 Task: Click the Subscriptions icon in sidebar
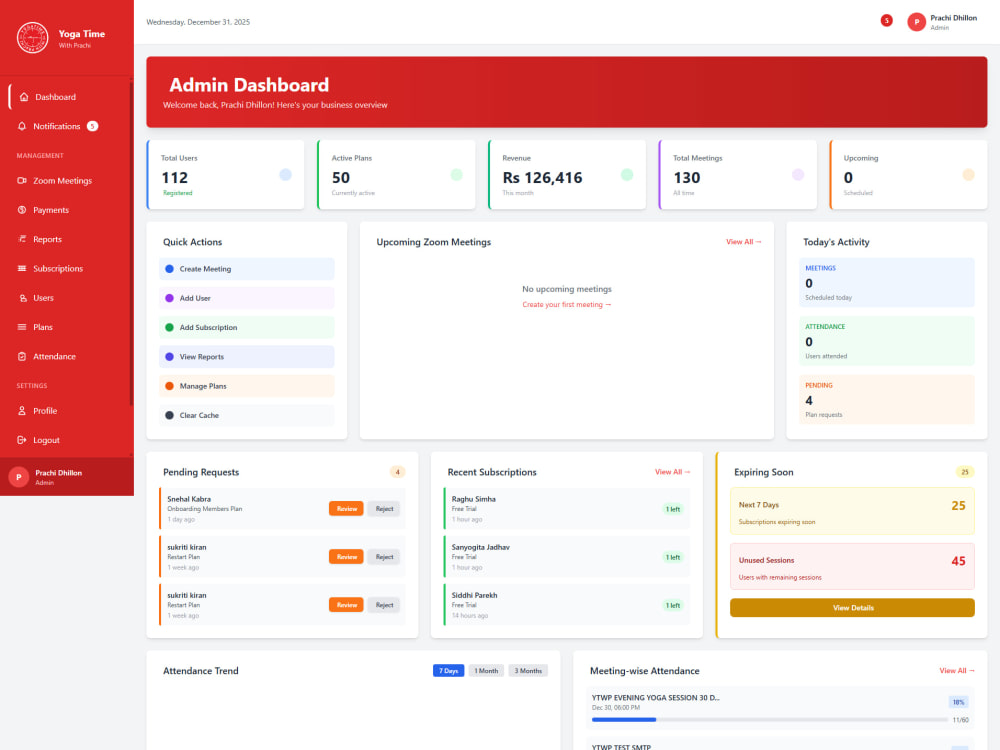point(22,268)
